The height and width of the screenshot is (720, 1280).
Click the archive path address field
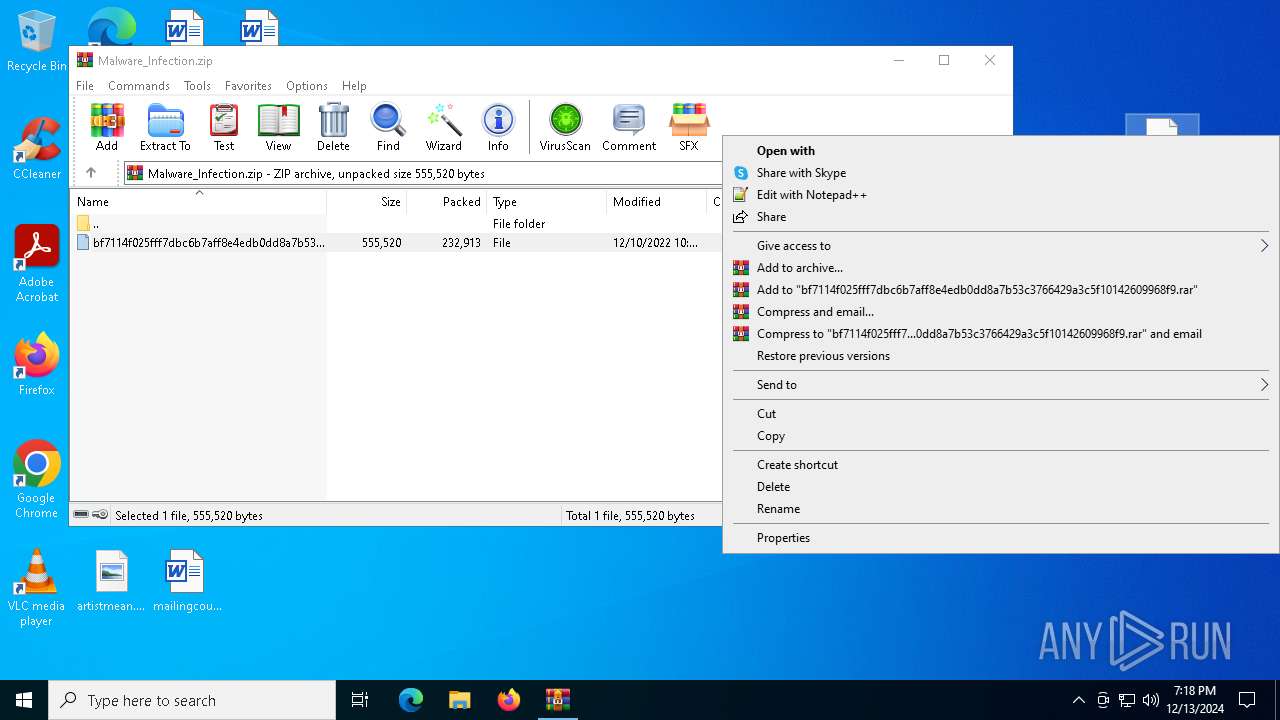click(x=421, y=173)
